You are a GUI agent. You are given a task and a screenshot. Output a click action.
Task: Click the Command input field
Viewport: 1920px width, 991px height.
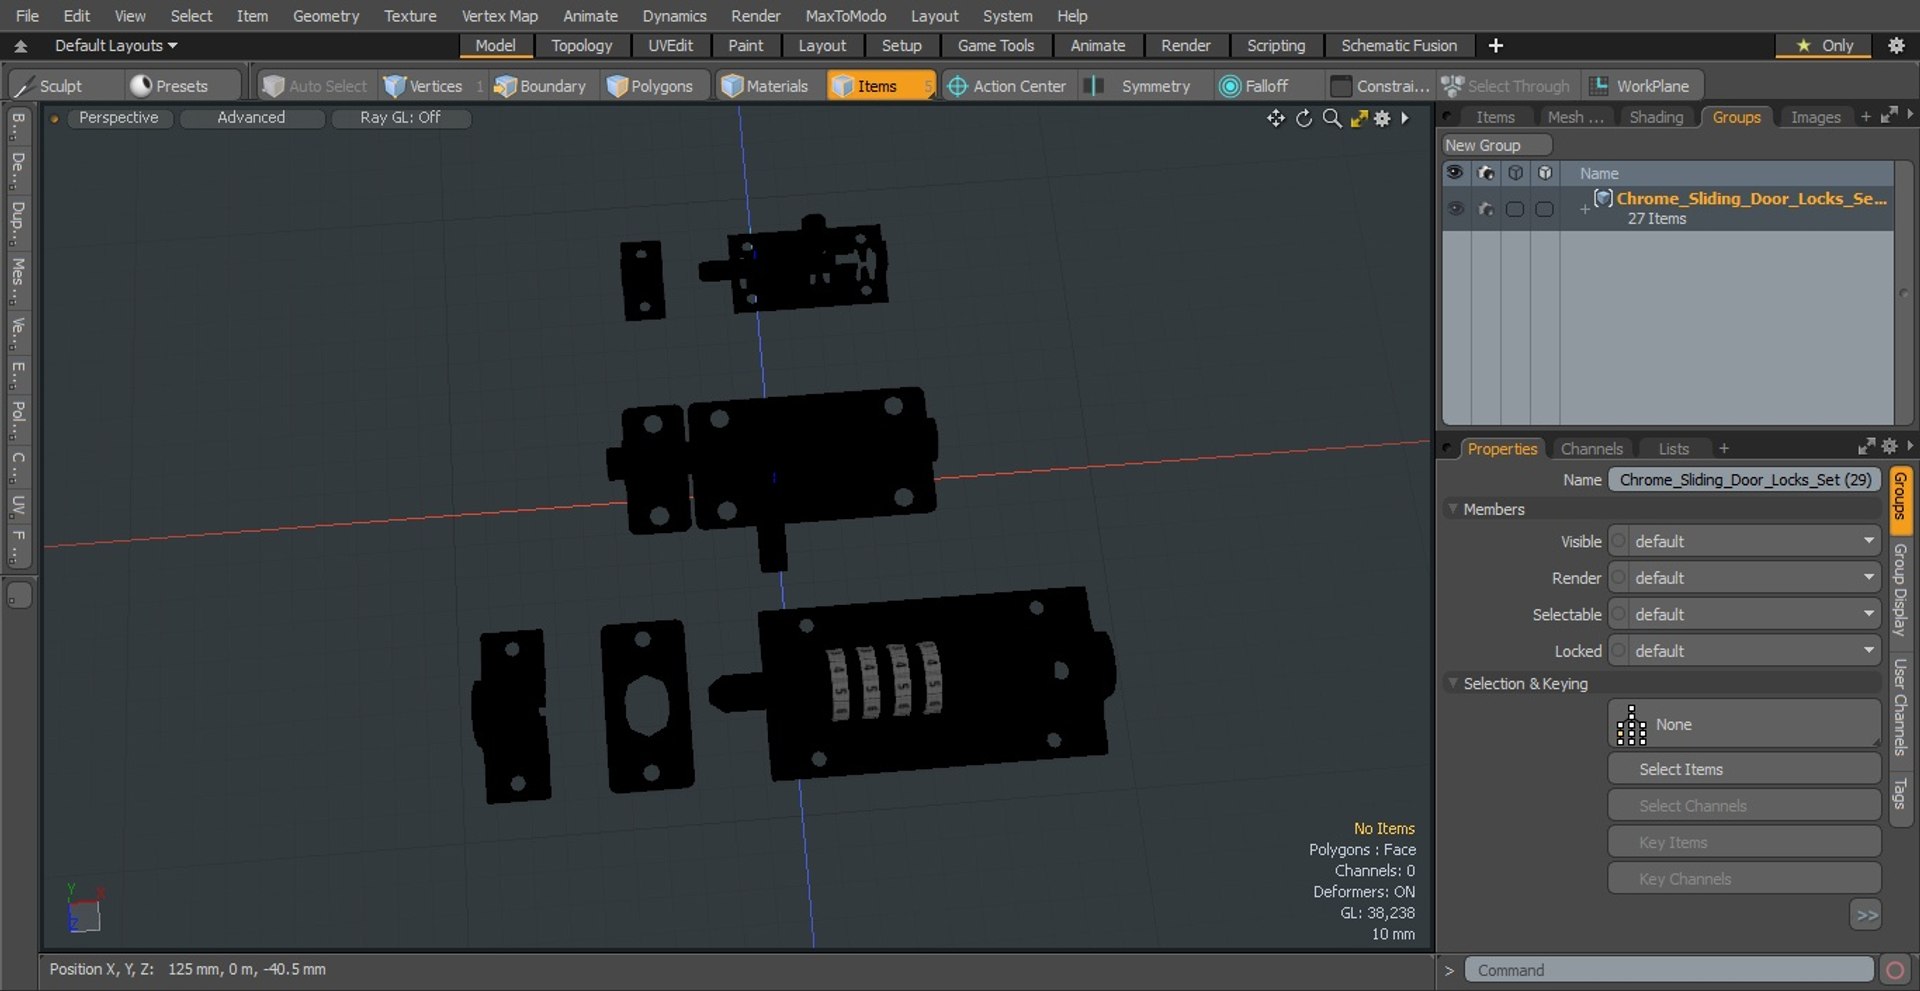[x=1668, y=970]
